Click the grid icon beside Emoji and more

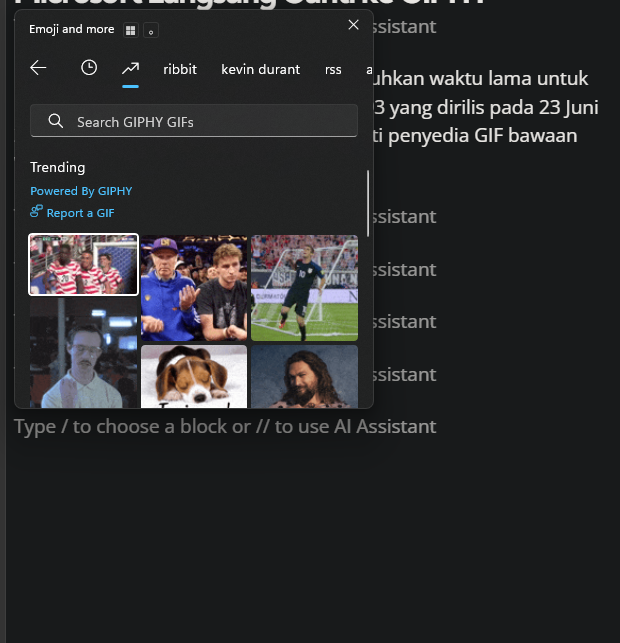coord(130,30)
